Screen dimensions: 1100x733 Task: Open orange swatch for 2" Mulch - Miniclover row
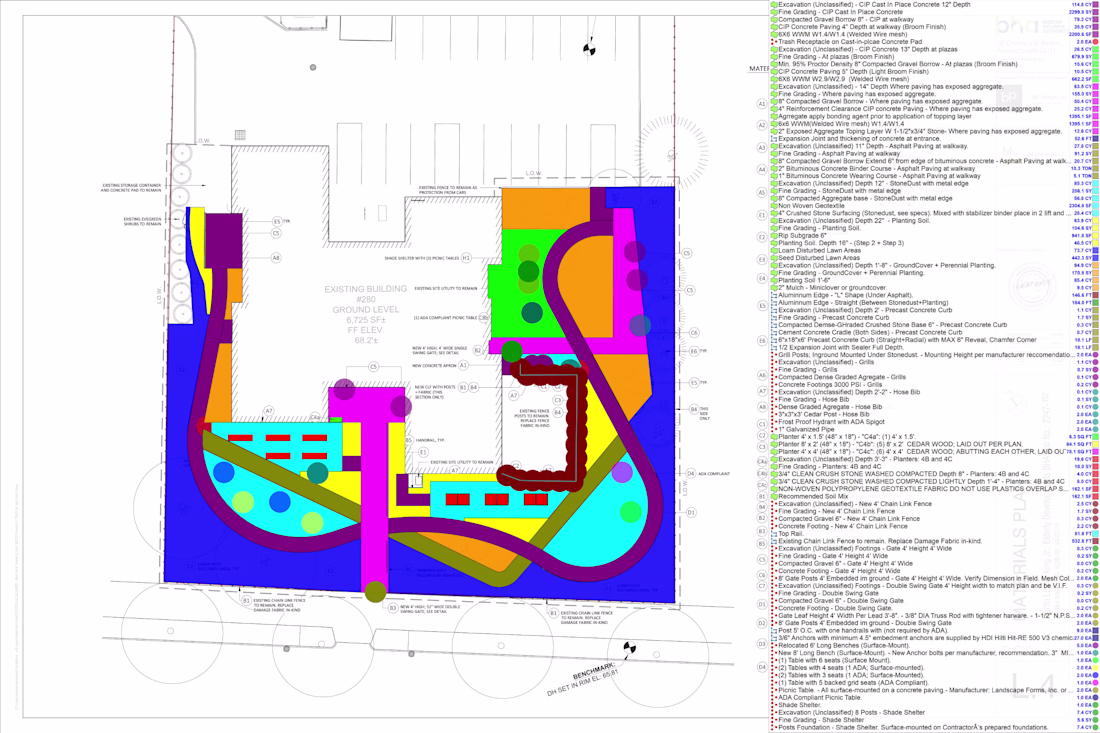tap(1096, 288)
